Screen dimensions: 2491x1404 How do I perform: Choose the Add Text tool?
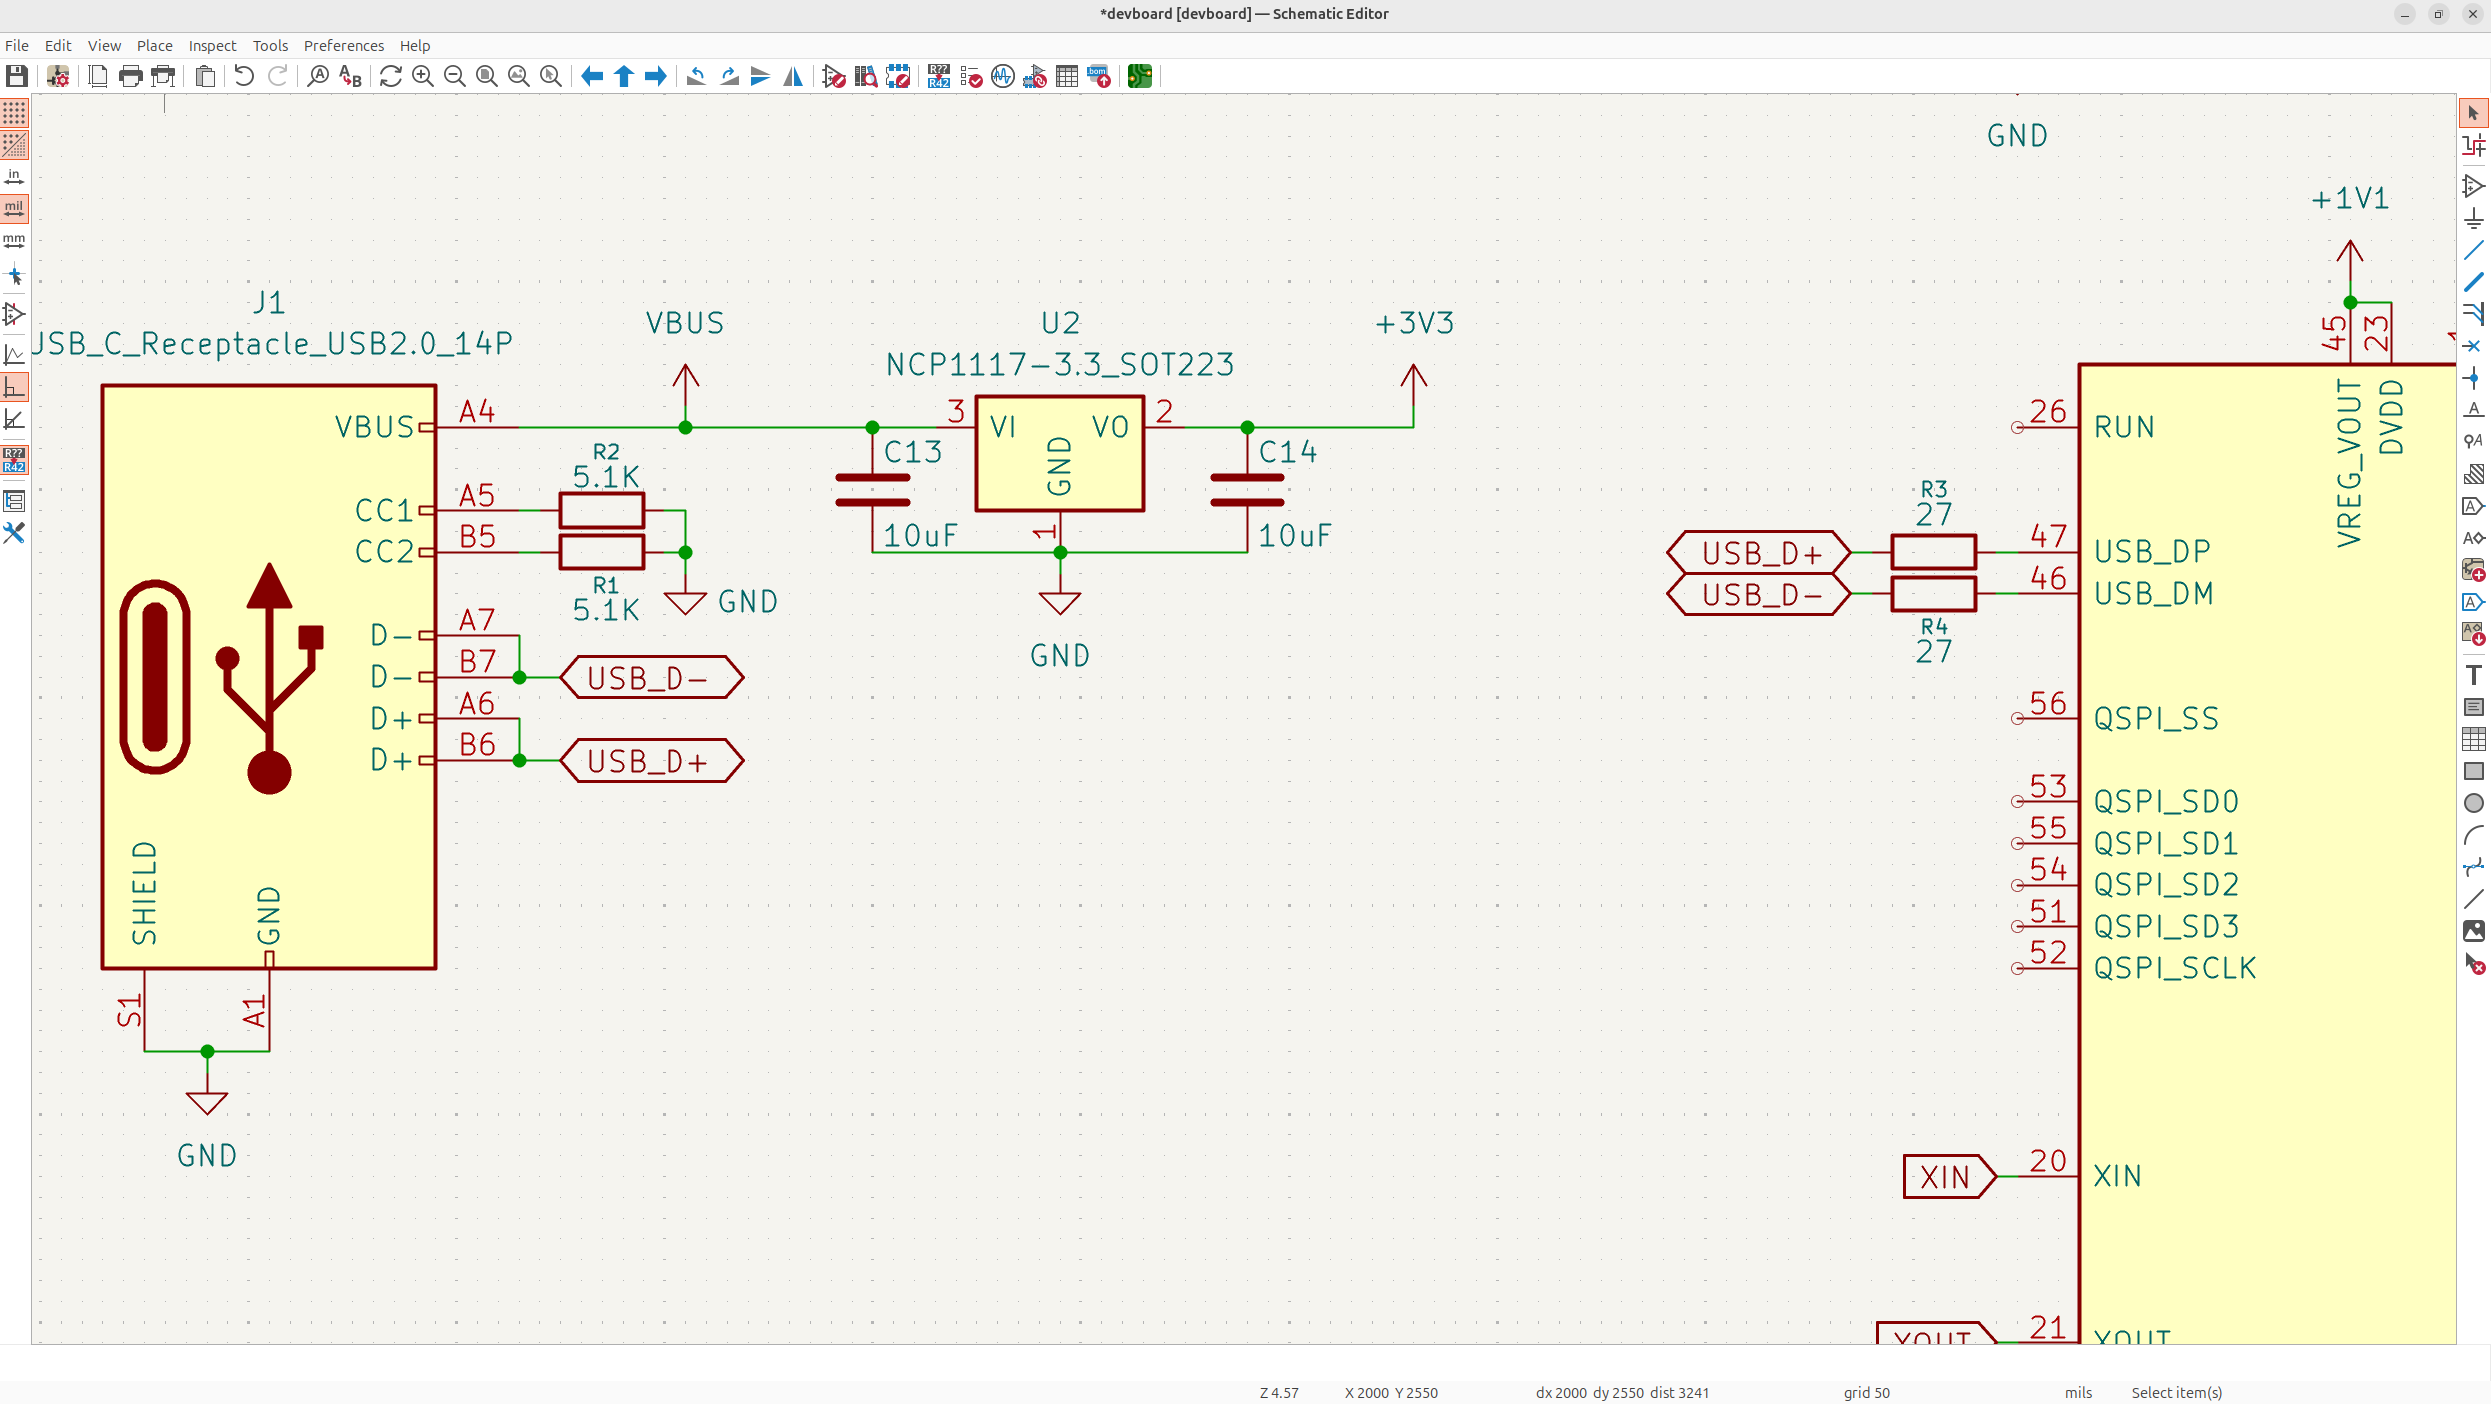(2473, 675)
